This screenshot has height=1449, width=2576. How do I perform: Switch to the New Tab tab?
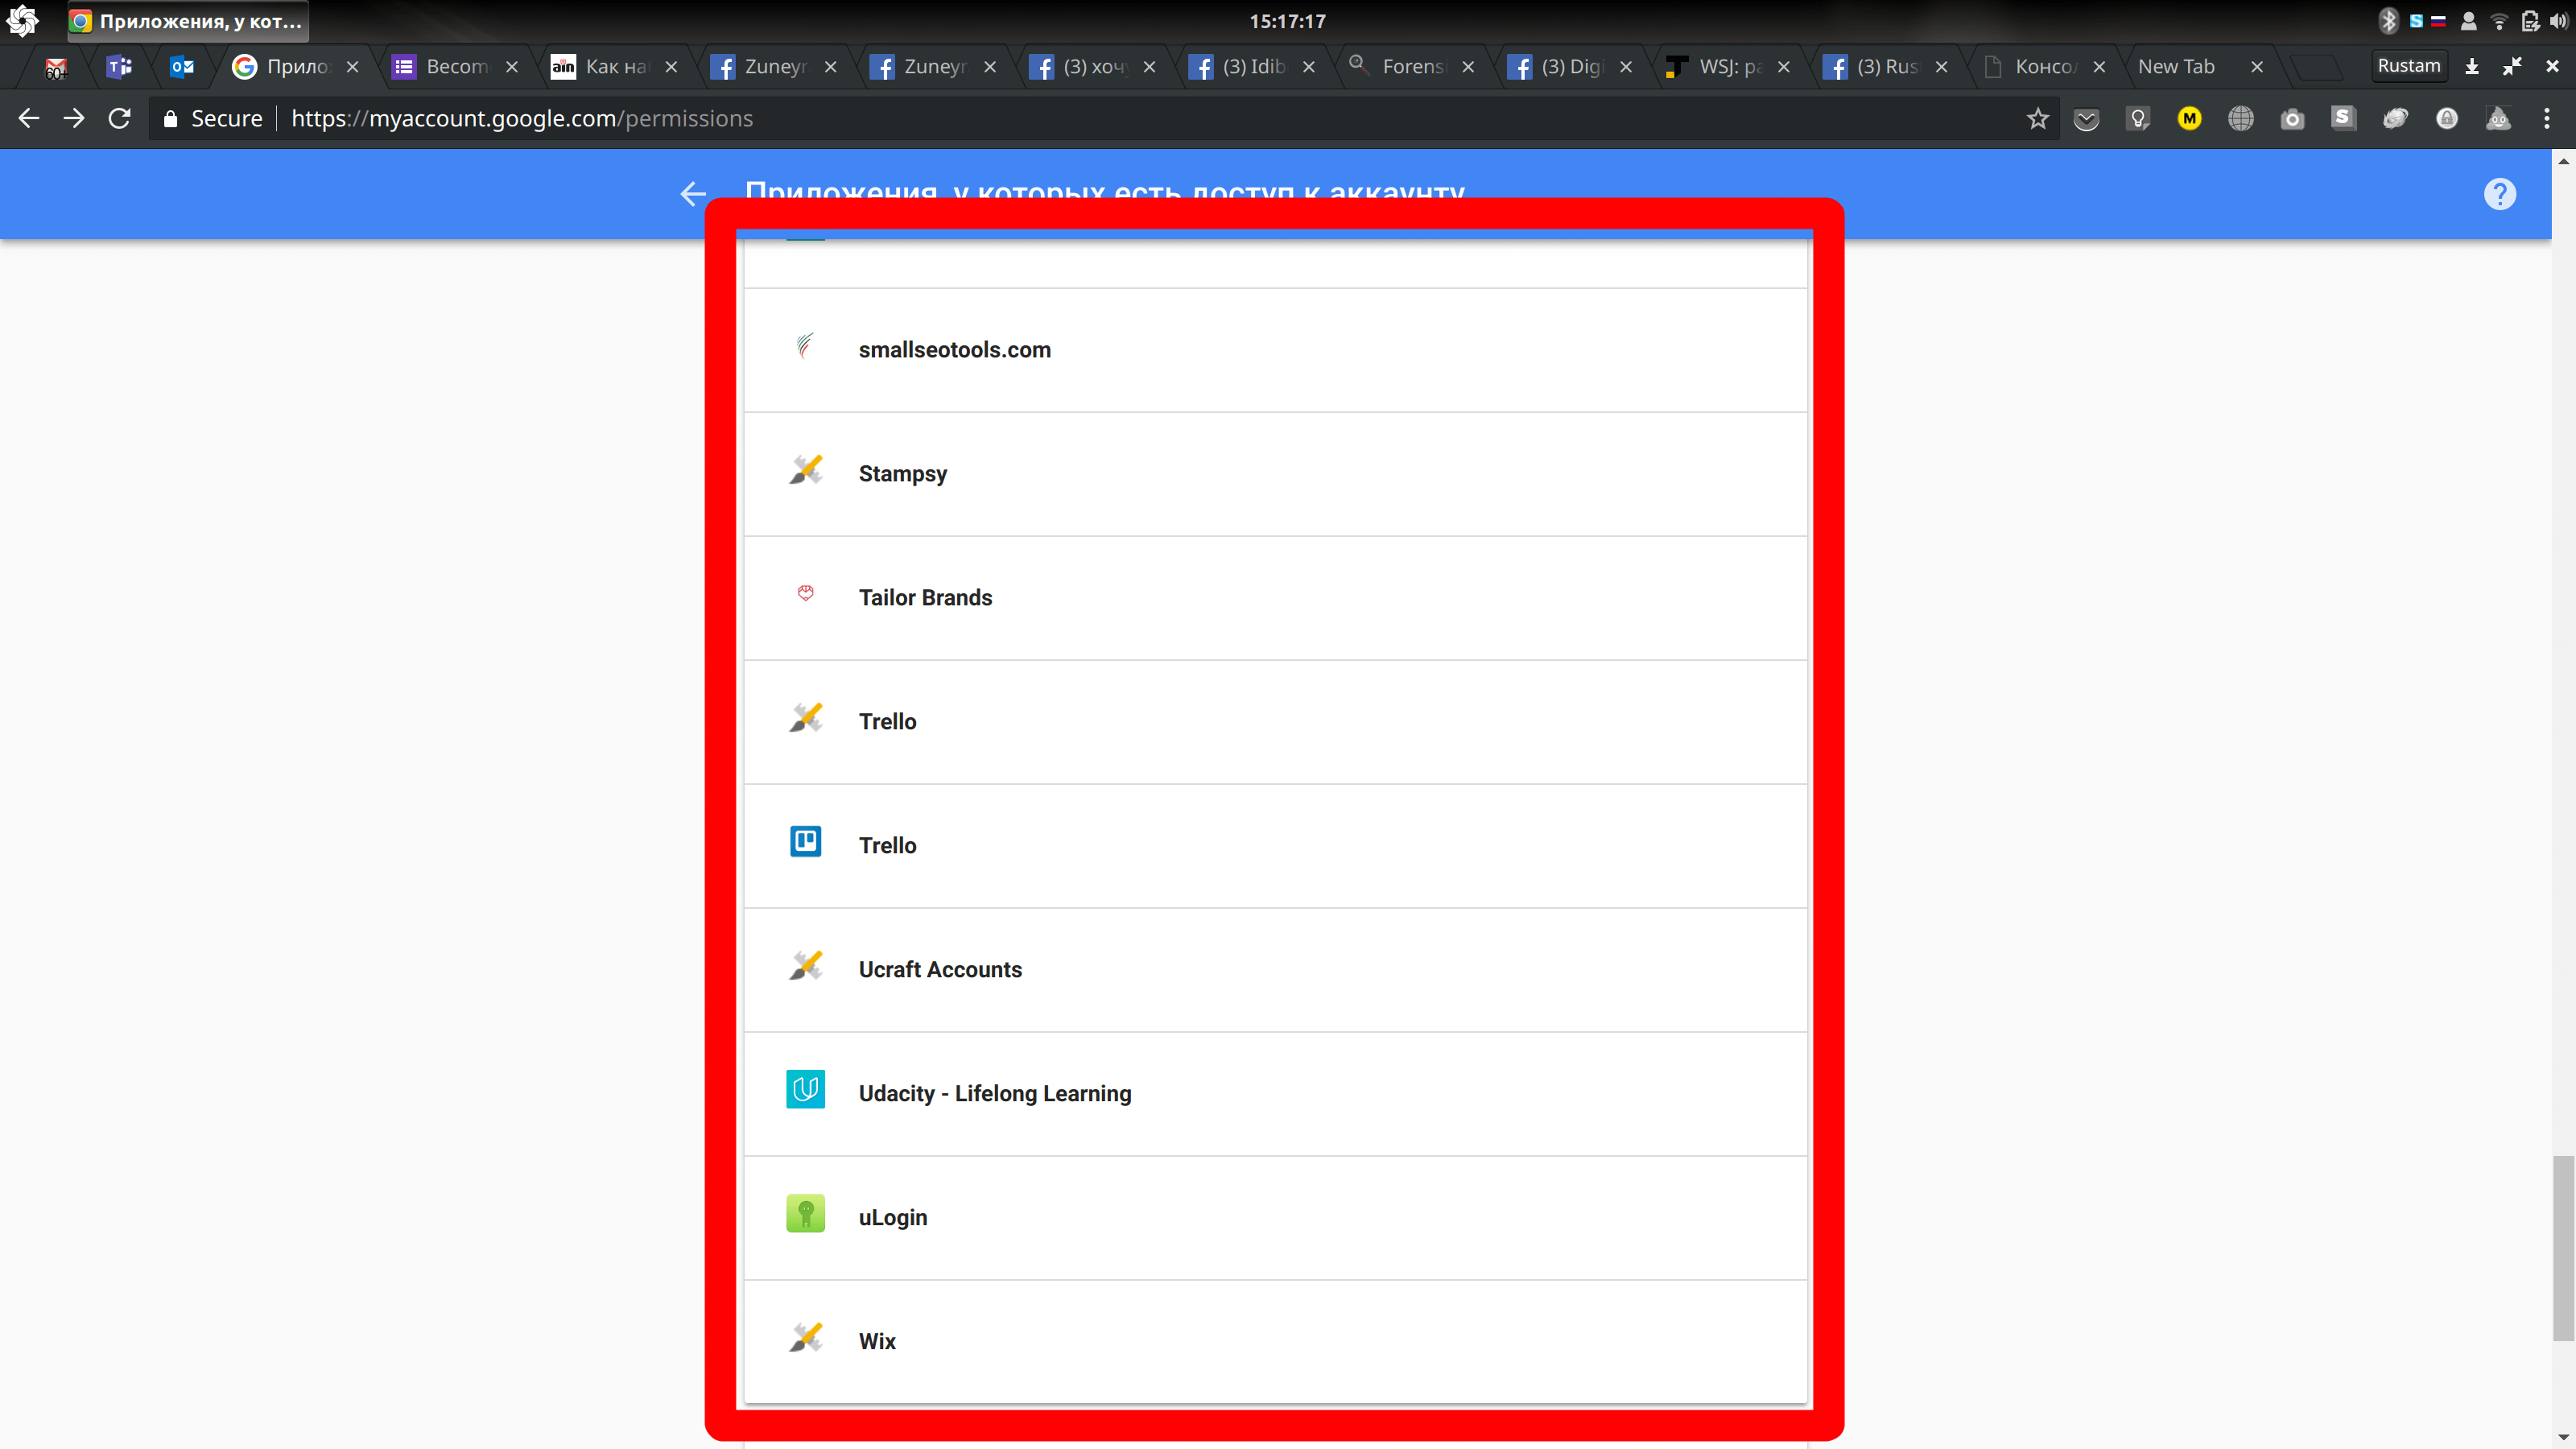coord(2176,66)
